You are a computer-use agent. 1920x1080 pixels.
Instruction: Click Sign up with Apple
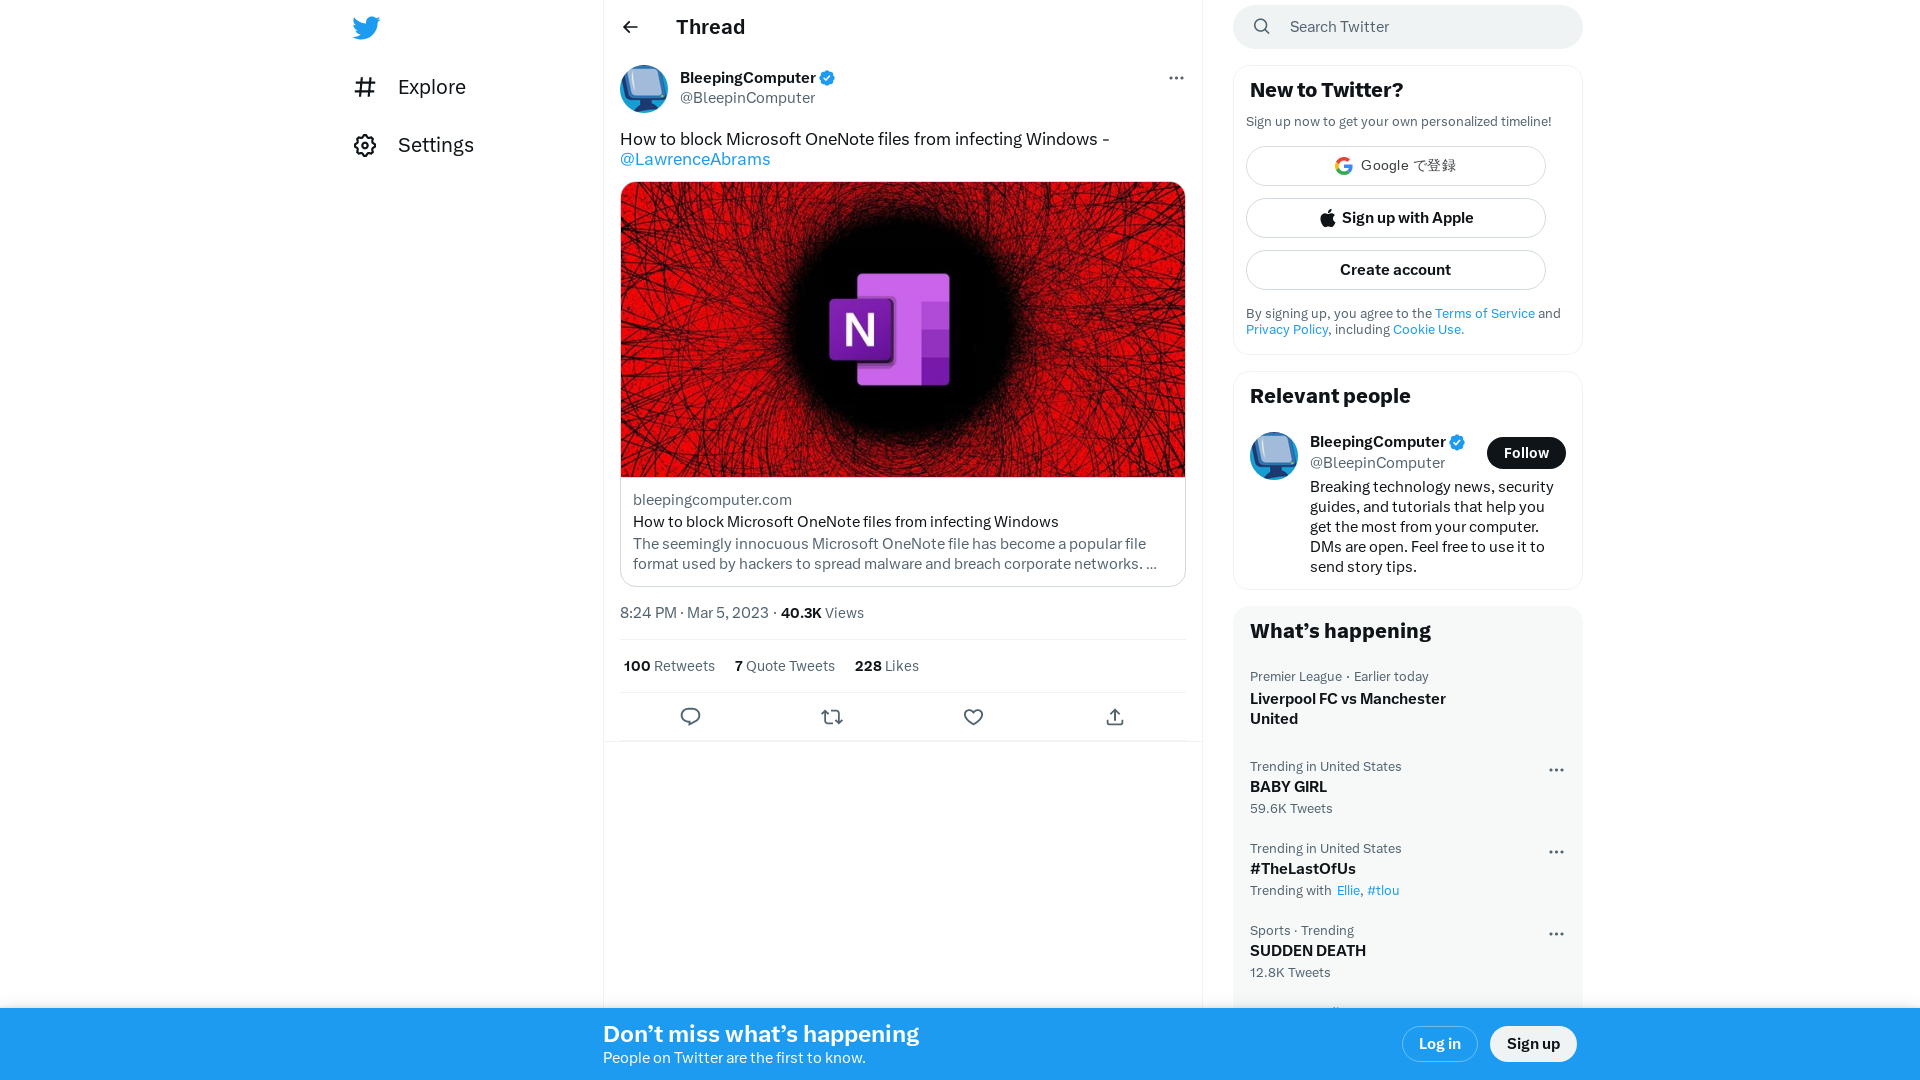(x=1396, y=218)
